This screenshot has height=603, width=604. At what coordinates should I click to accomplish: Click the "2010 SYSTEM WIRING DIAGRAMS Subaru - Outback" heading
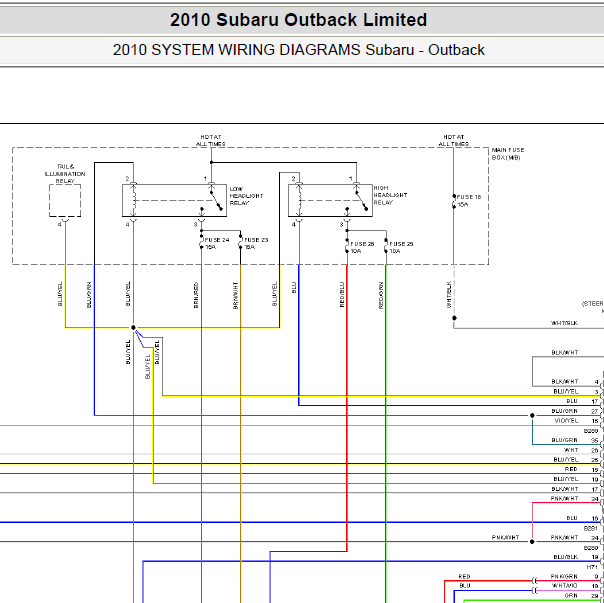[x=299, y=50]
